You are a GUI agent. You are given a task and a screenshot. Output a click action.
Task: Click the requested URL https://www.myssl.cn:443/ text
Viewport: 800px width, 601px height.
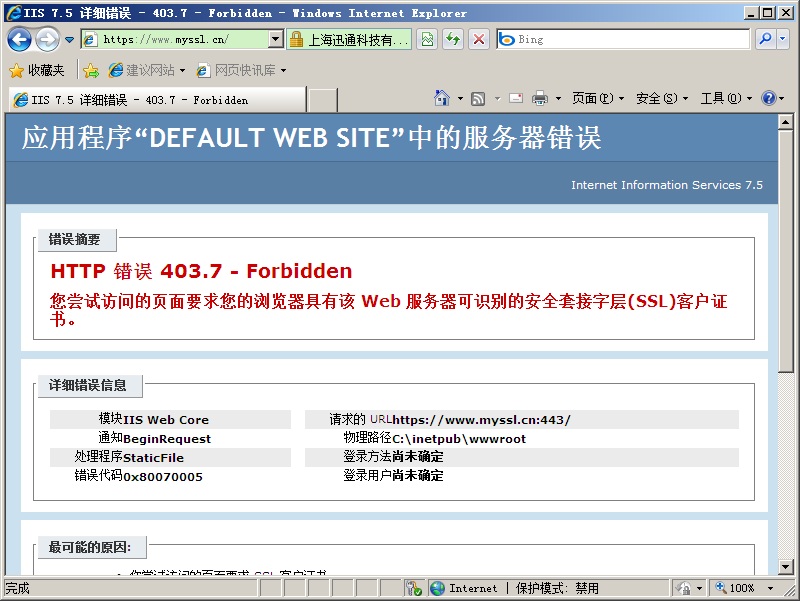pos(482,420)
